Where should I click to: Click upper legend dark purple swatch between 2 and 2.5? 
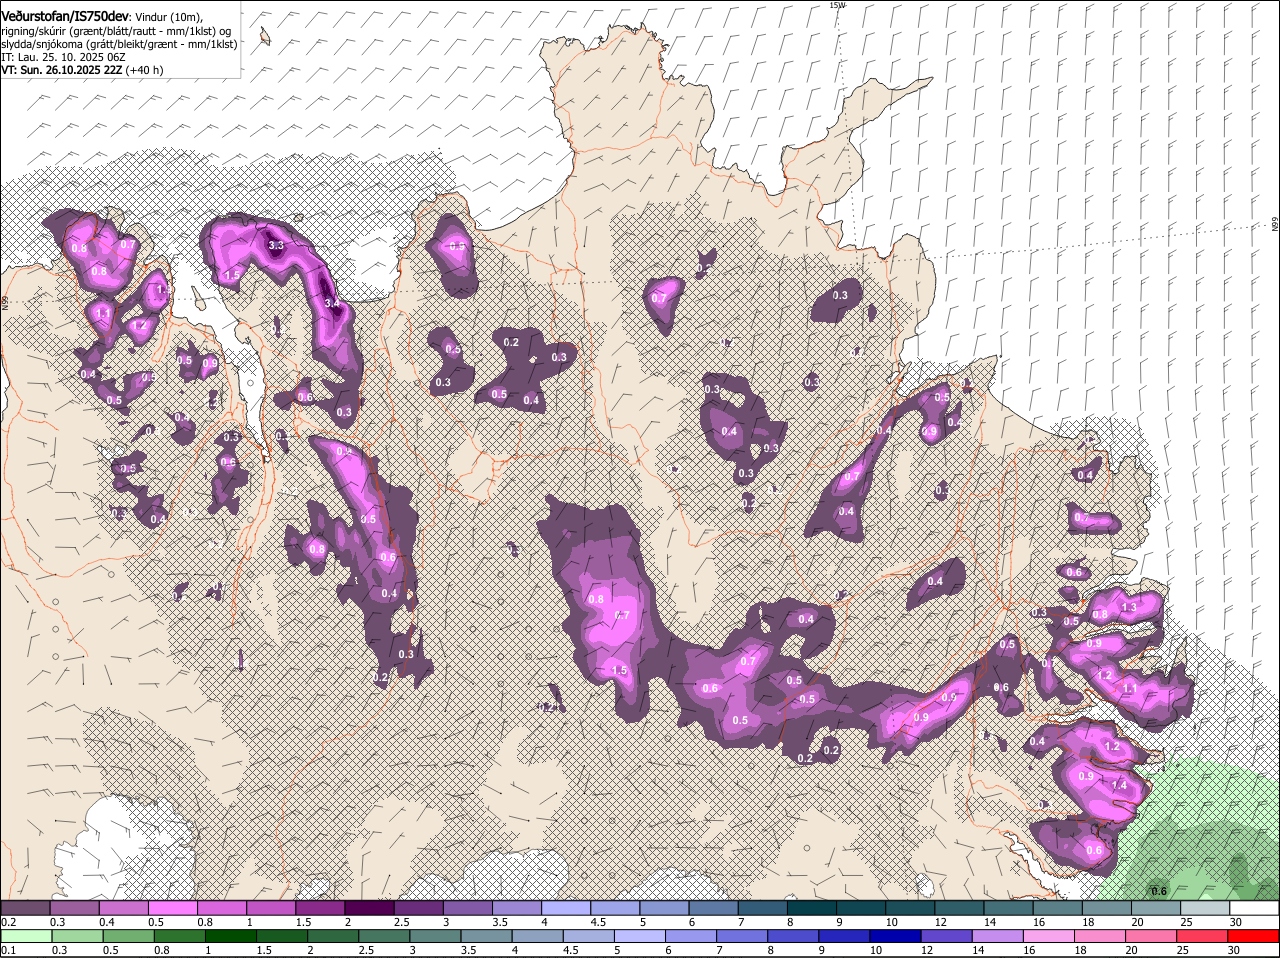click(x=368, y=908)
